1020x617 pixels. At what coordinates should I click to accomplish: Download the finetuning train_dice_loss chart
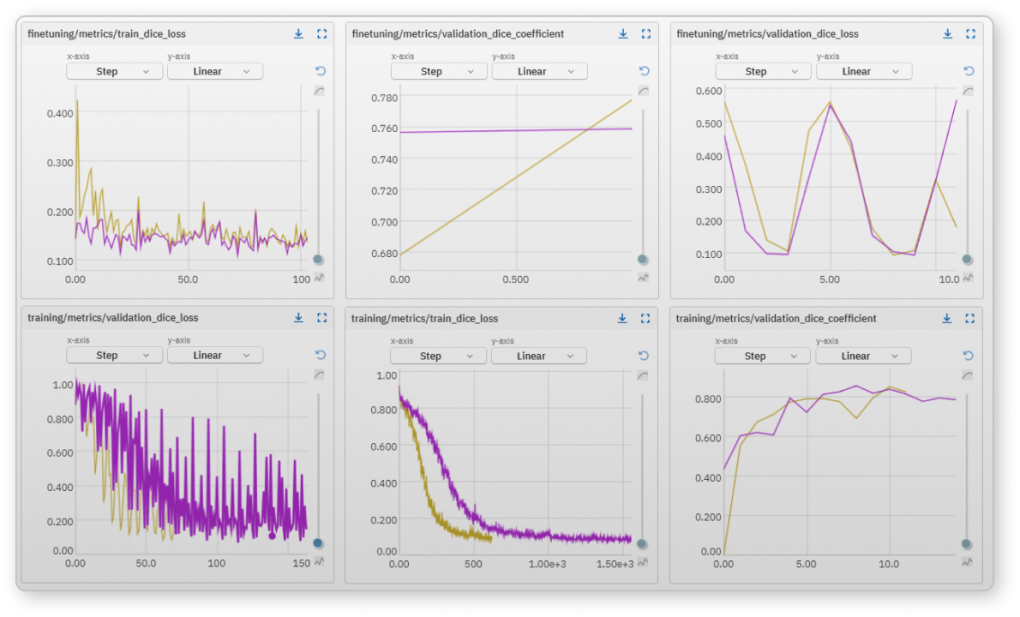[x=299, y=34]
